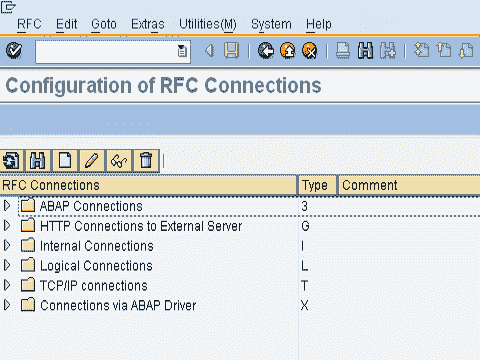Click the Refresh icon in the RFC list toolbar
Screen dimensions: 480x360
pyautogui.click(x=12, y=161)
